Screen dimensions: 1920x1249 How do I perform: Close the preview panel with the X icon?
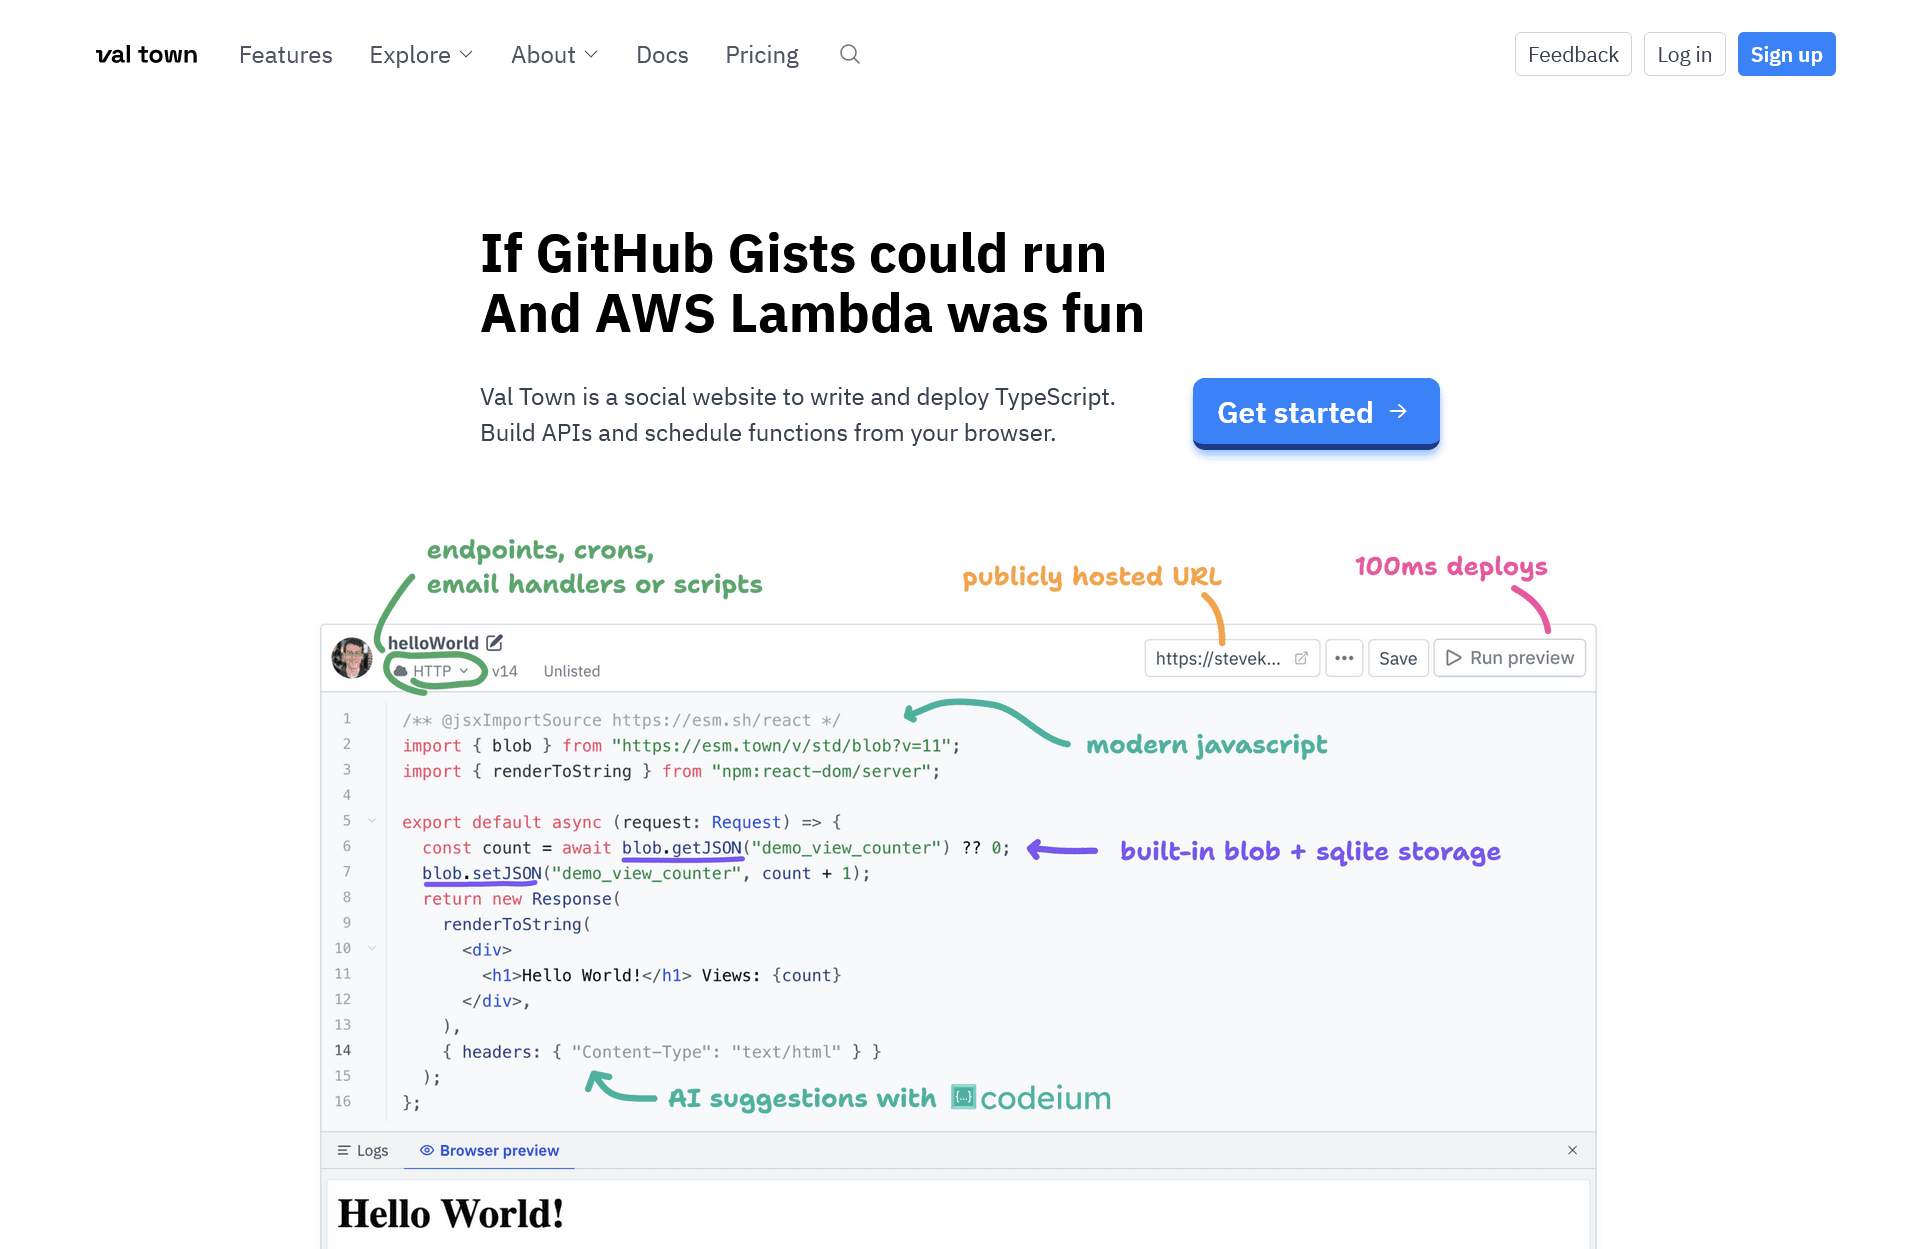click(x=1572, y=1150)
